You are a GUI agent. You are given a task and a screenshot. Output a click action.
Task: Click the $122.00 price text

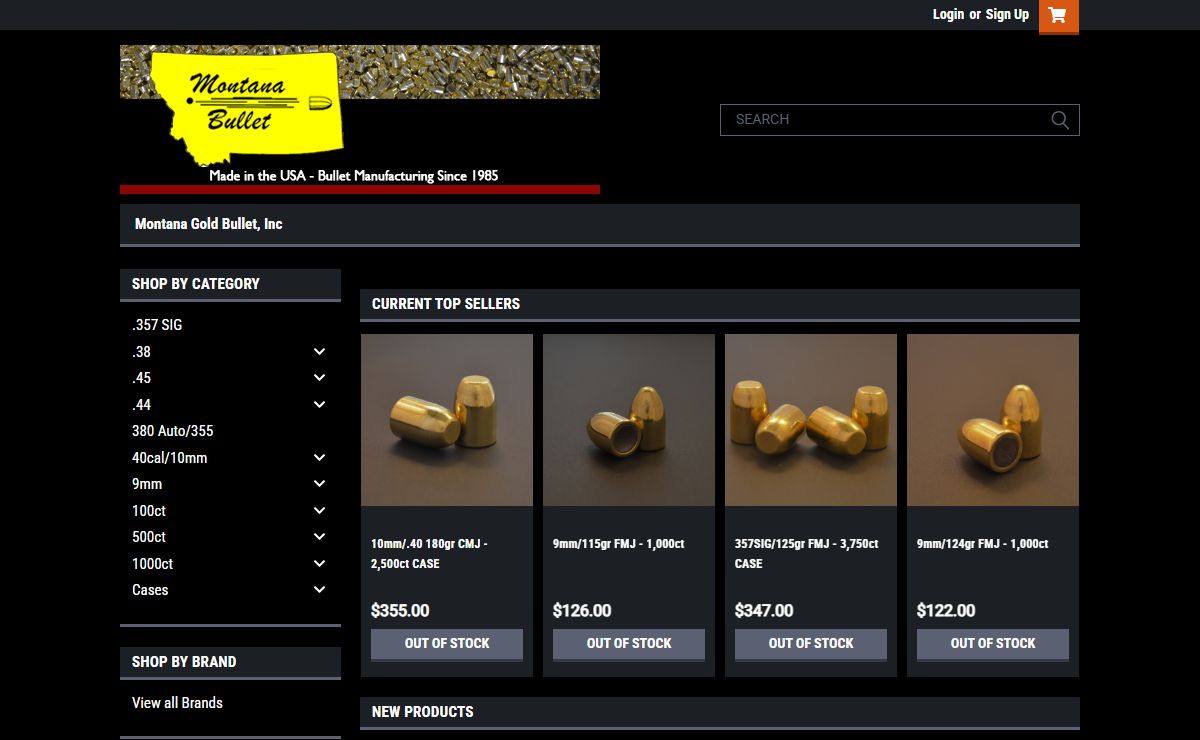click(946, 611)
